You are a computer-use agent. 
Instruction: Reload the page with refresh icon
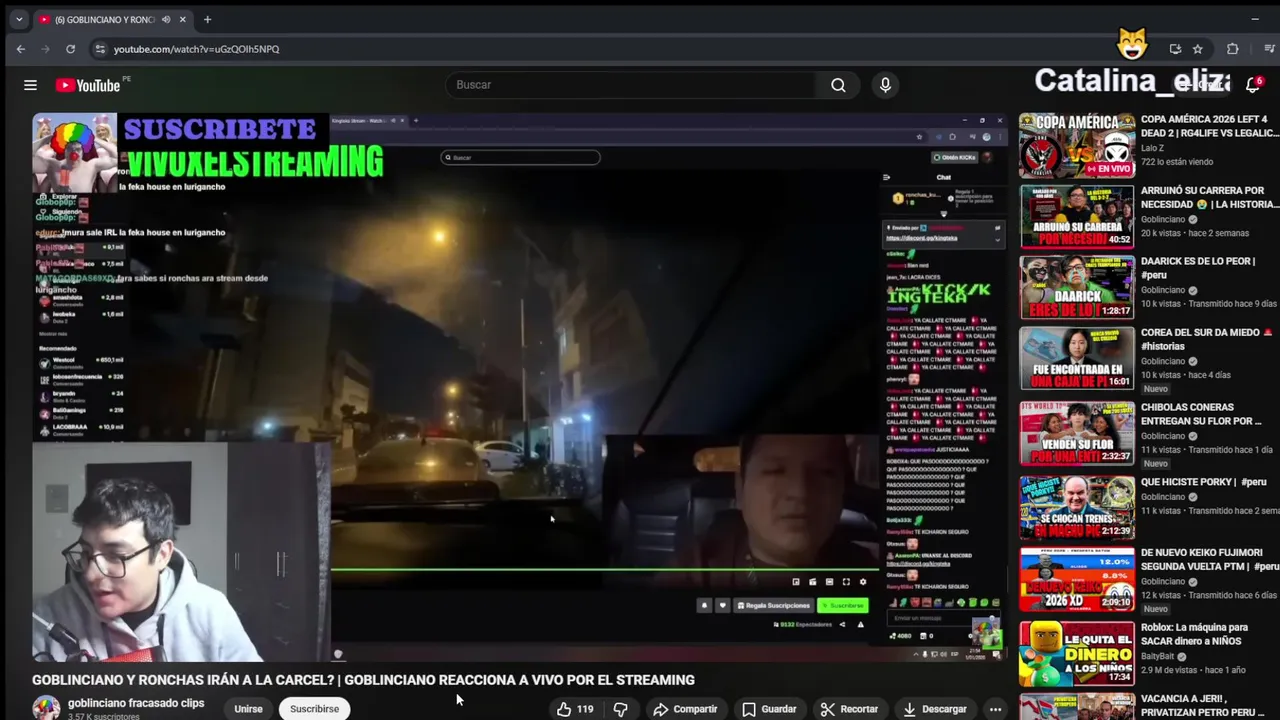pos(70,49)
